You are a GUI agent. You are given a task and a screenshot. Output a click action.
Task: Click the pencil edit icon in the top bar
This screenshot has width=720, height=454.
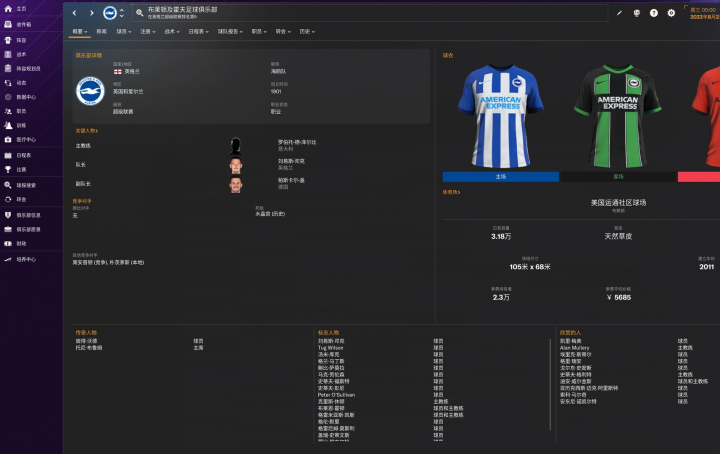tap(619, 13)
